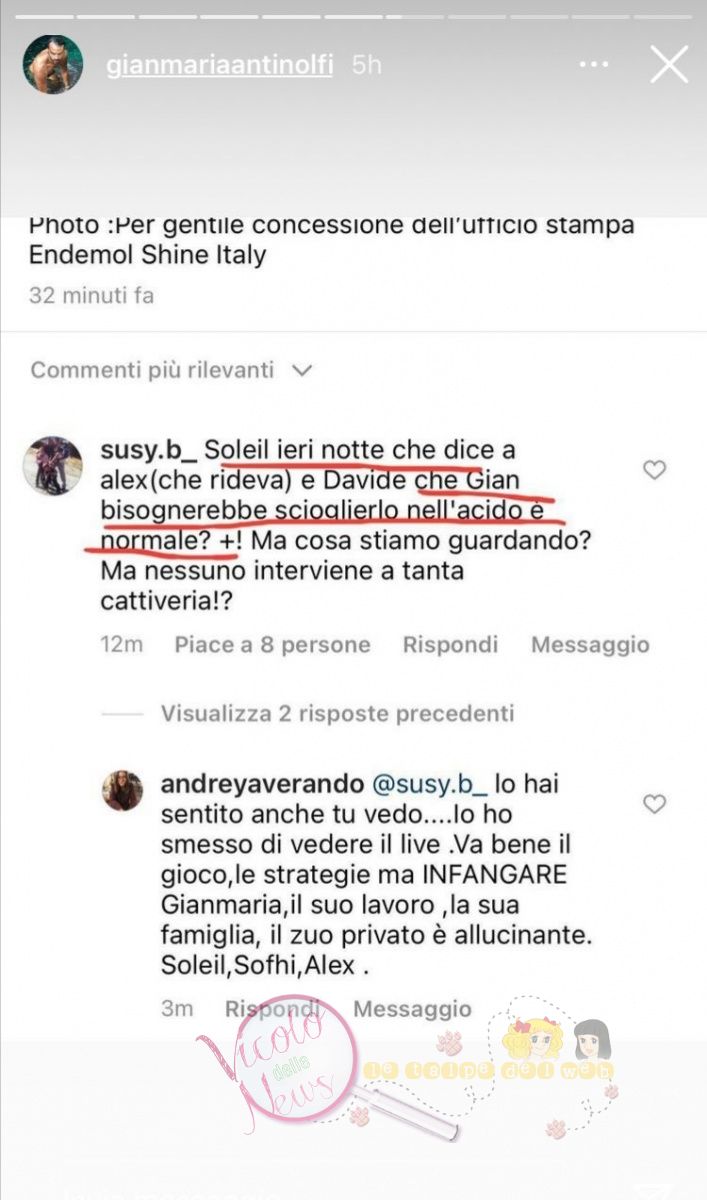Tap Rispondi under andreyaverando comment

(x=272, y=1009)
